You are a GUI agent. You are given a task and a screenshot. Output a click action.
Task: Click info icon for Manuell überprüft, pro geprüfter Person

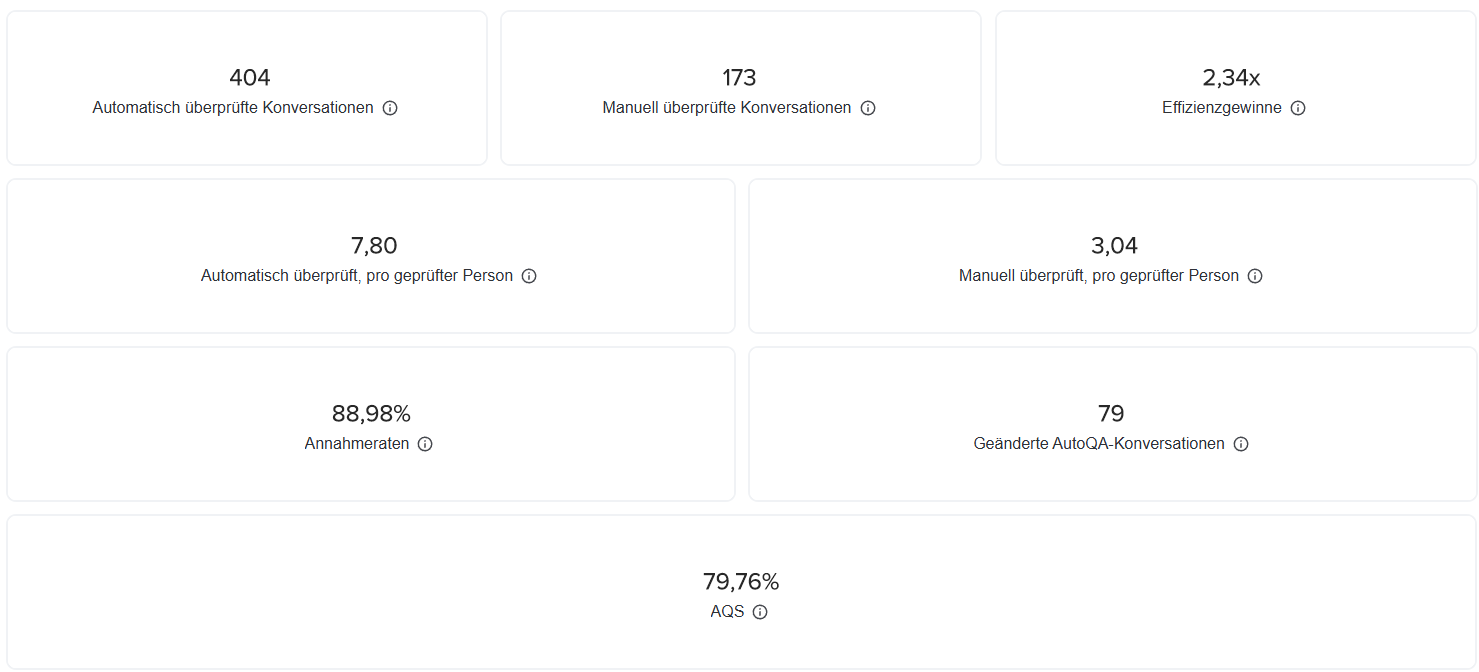1255,276
